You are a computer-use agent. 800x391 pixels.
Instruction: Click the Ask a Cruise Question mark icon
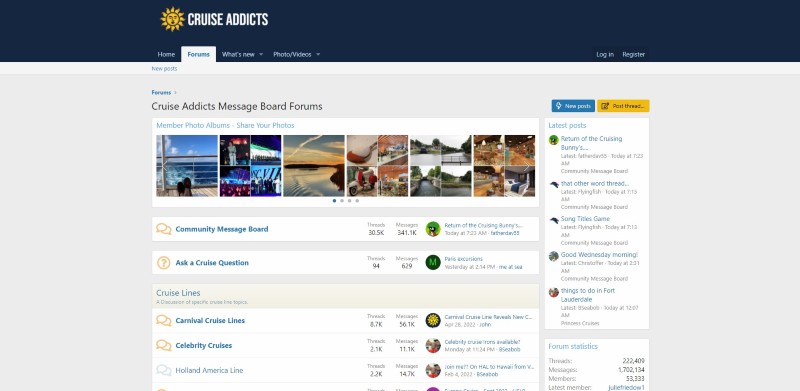tap(163, 263)
